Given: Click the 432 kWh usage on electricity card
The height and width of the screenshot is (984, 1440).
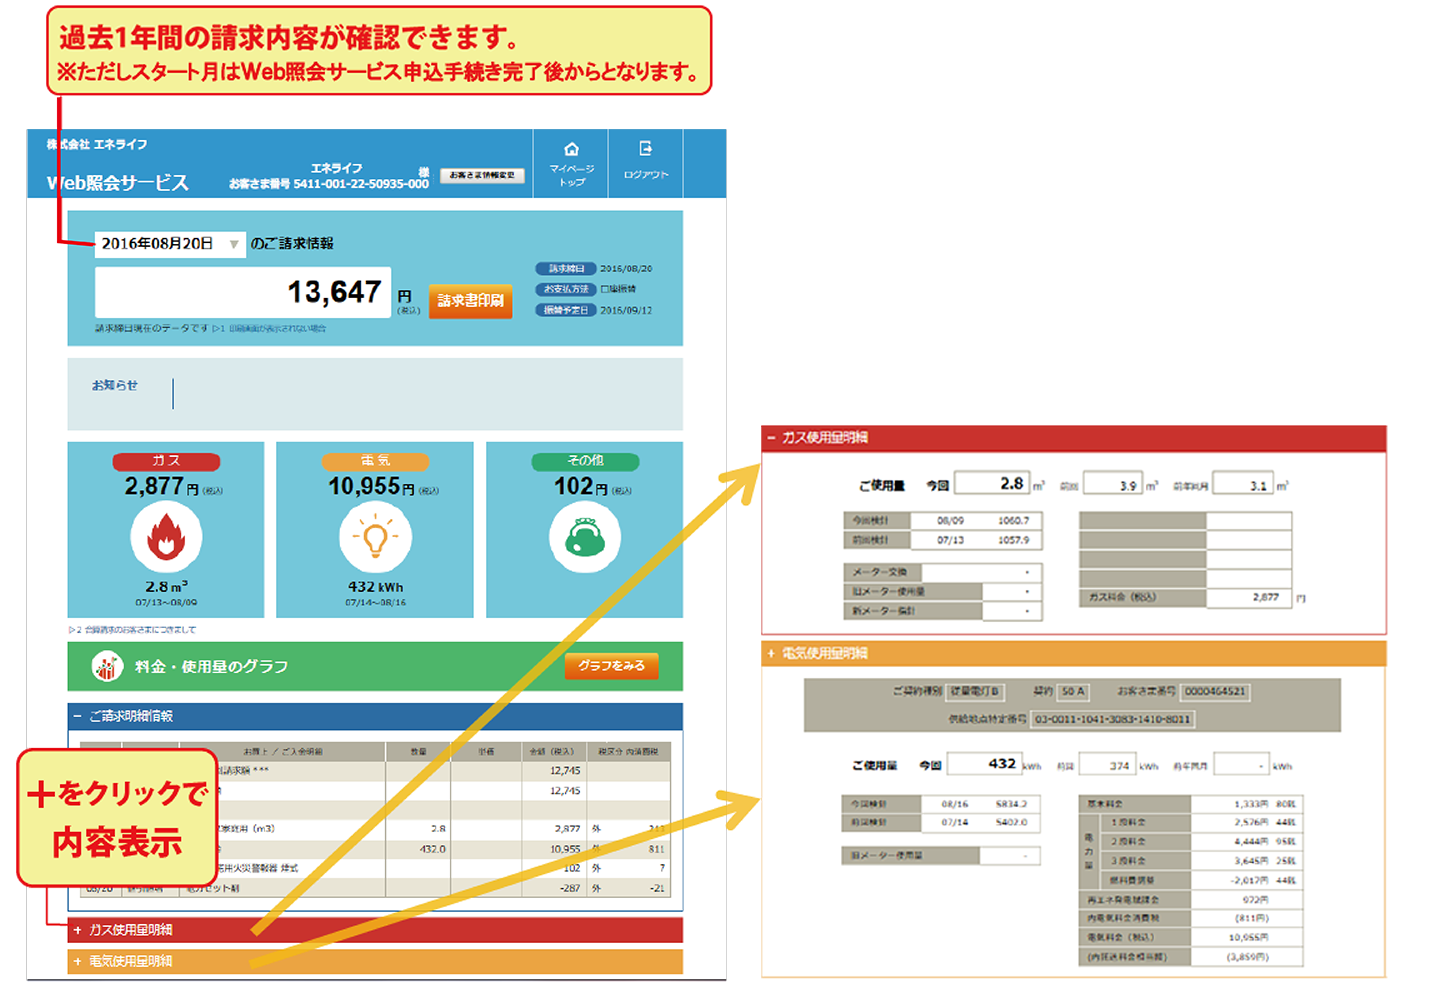Looking at the screenshot, I should 375,587.
